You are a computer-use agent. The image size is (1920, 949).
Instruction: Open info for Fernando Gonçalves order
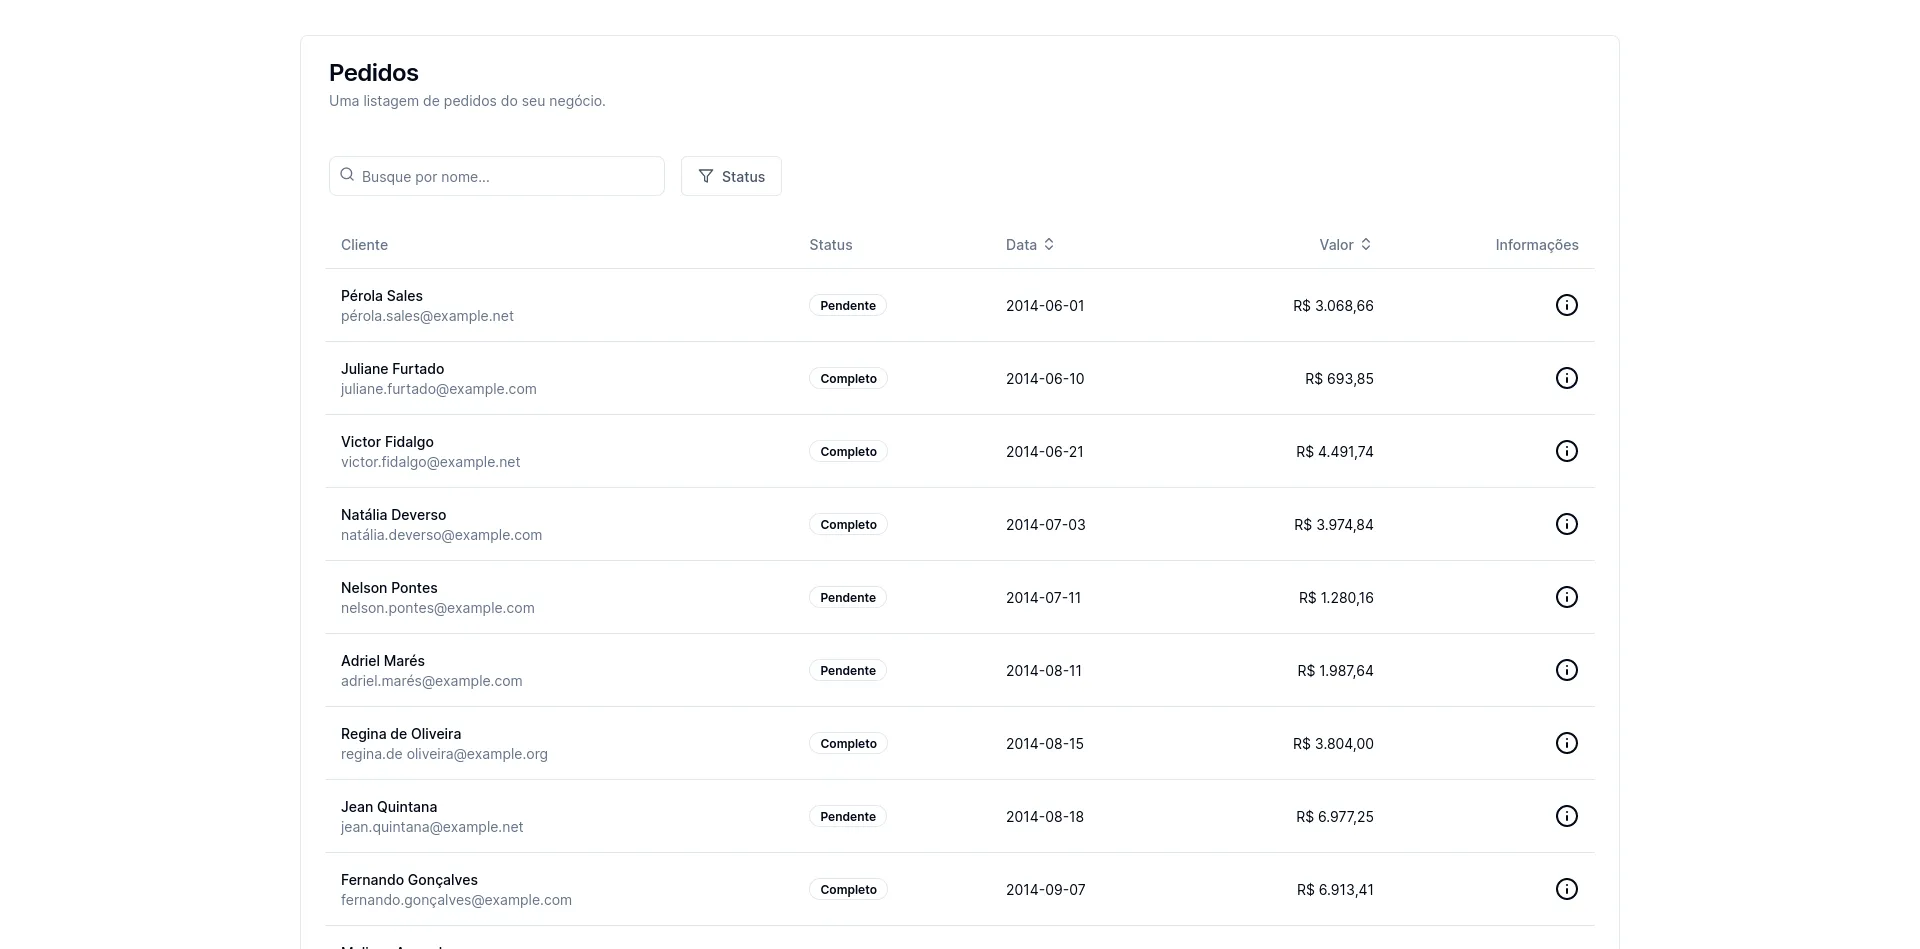click(1566, 889)
